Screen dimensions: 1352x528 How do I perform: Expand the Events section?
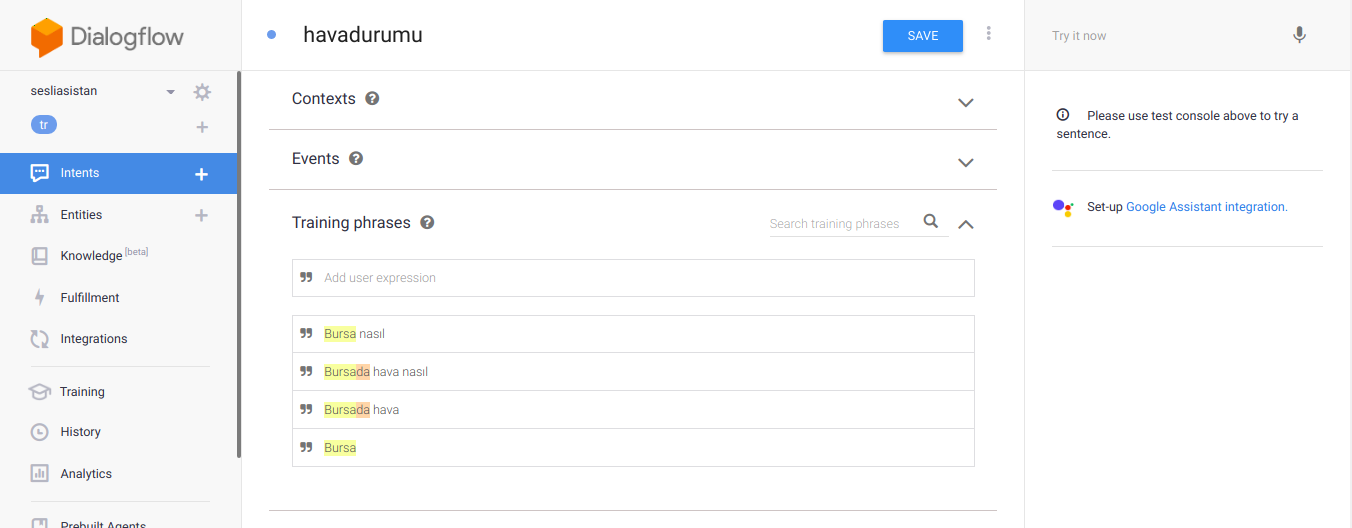click(x=965, y=162)
